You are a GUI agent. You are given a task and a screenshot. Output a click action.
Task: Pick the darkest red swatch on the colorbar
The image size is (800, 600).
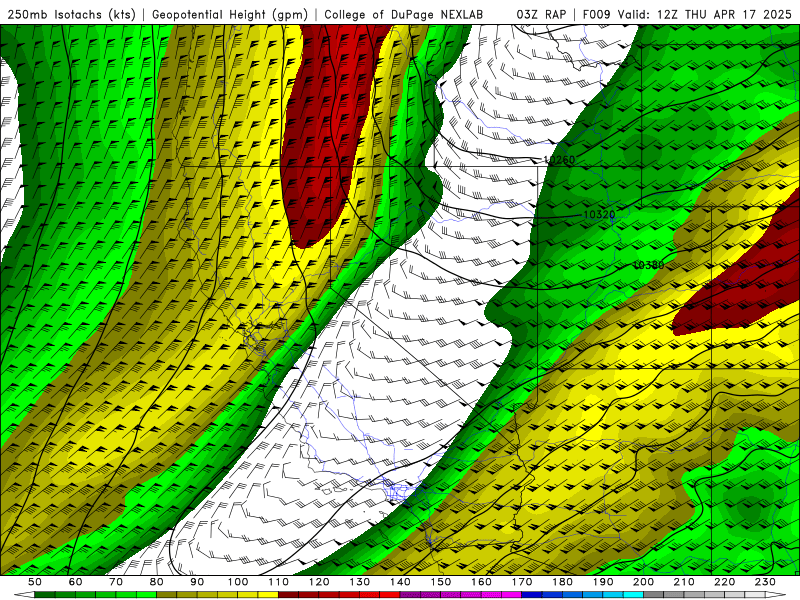(288, 594)
